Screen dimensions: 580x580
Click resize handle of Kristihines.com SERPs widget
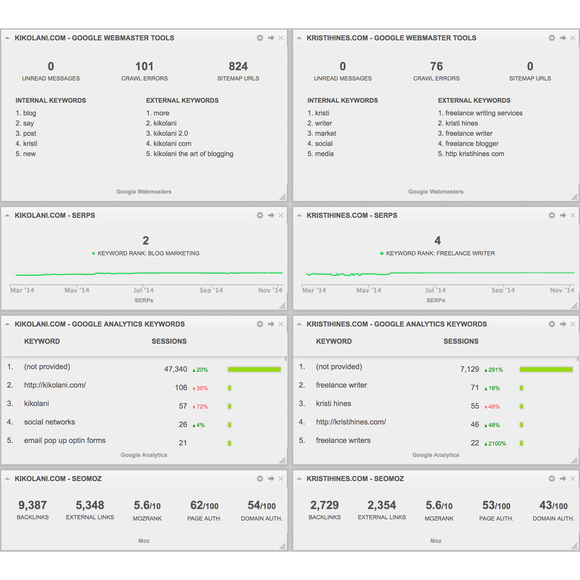pyautogui.click(x=574, y=306)
